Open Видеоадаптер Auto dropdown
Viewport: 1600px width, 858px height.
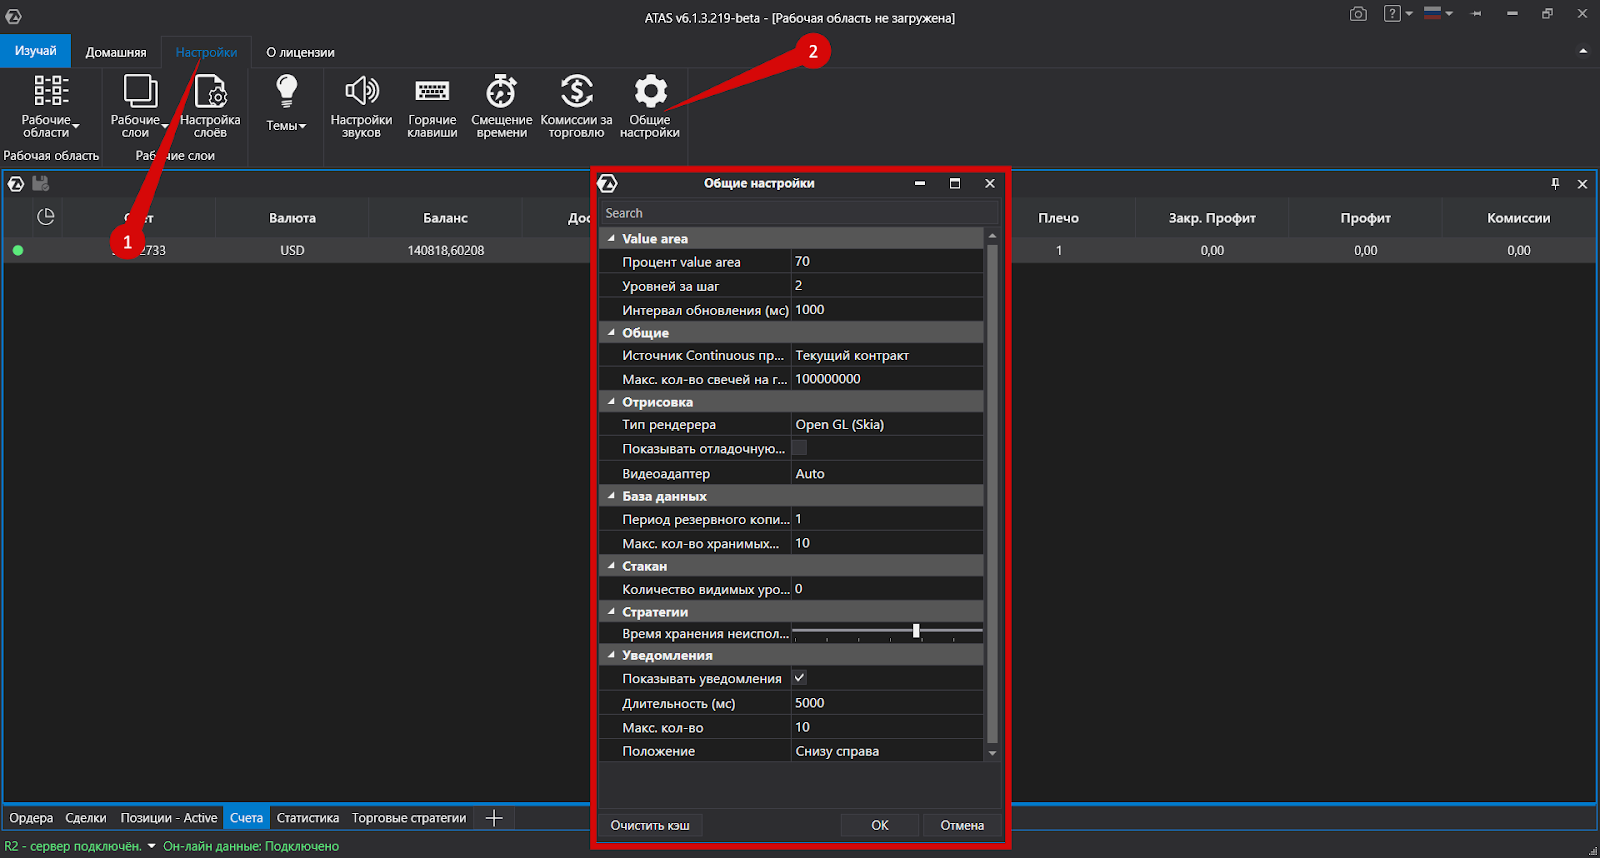coord(887,474)
